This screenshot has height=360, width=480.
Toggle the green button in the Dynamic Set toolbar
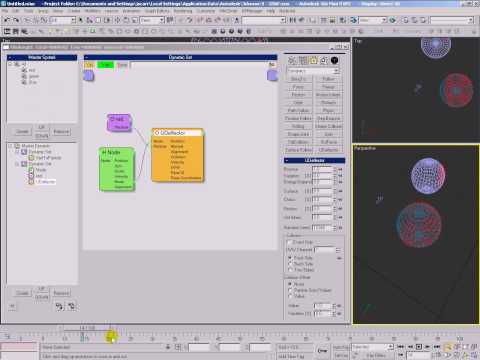tap(106, 65)
